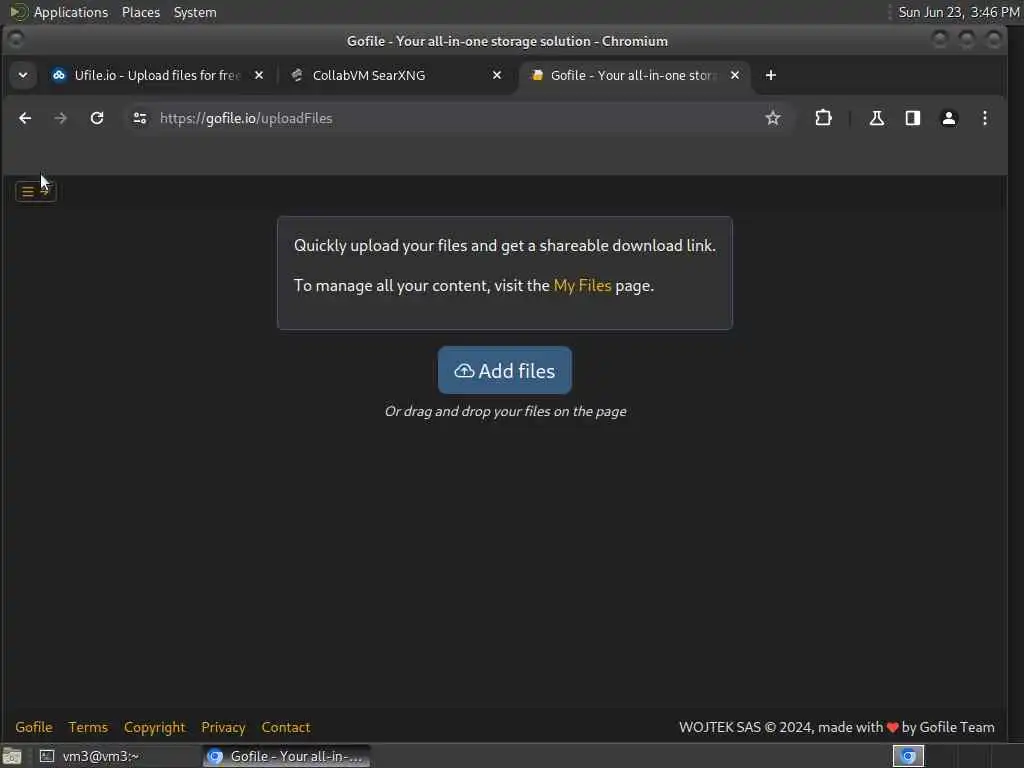The width and height of the screenshot is (1024, 768).
Task: Open the My Files link
Action: [583, 286]
